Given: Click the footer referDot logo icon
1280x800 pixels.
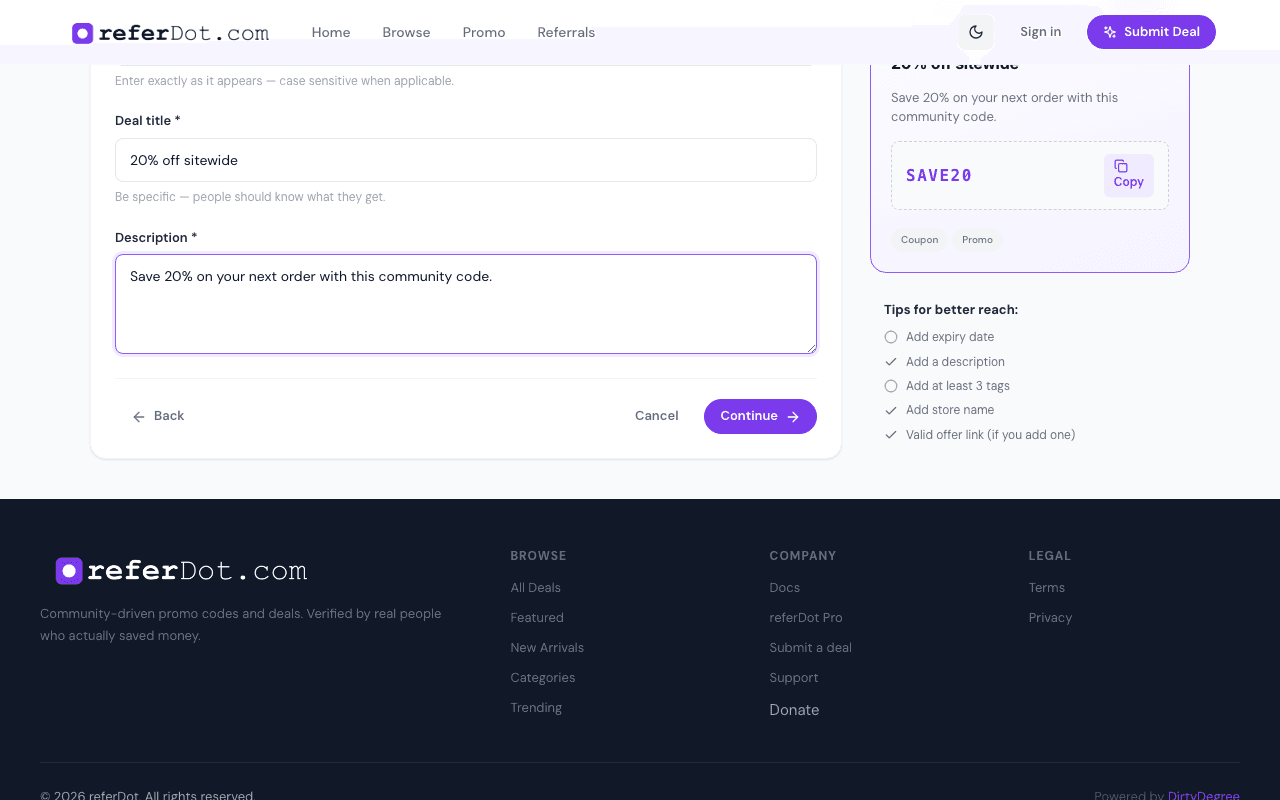Looking at the screenshot, I should [69, 571].
